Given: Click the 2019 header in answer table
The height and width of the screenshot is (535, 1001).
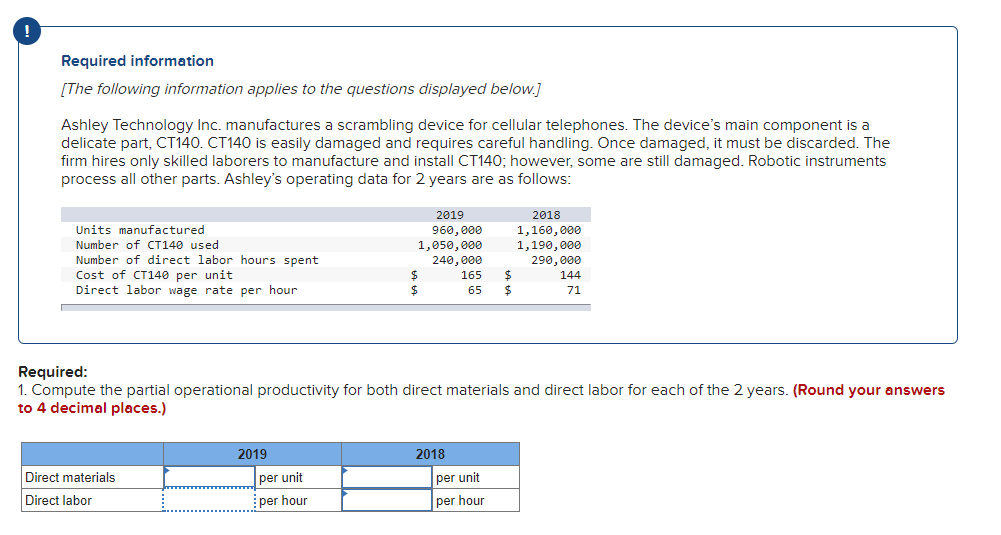Looking at the screenshot, I should 252,455.
